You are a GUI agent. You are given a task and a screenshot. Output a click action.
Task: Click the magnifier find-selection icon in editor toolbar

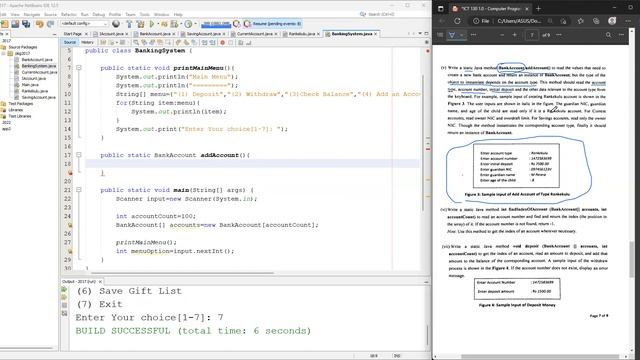tap(136, 42)
